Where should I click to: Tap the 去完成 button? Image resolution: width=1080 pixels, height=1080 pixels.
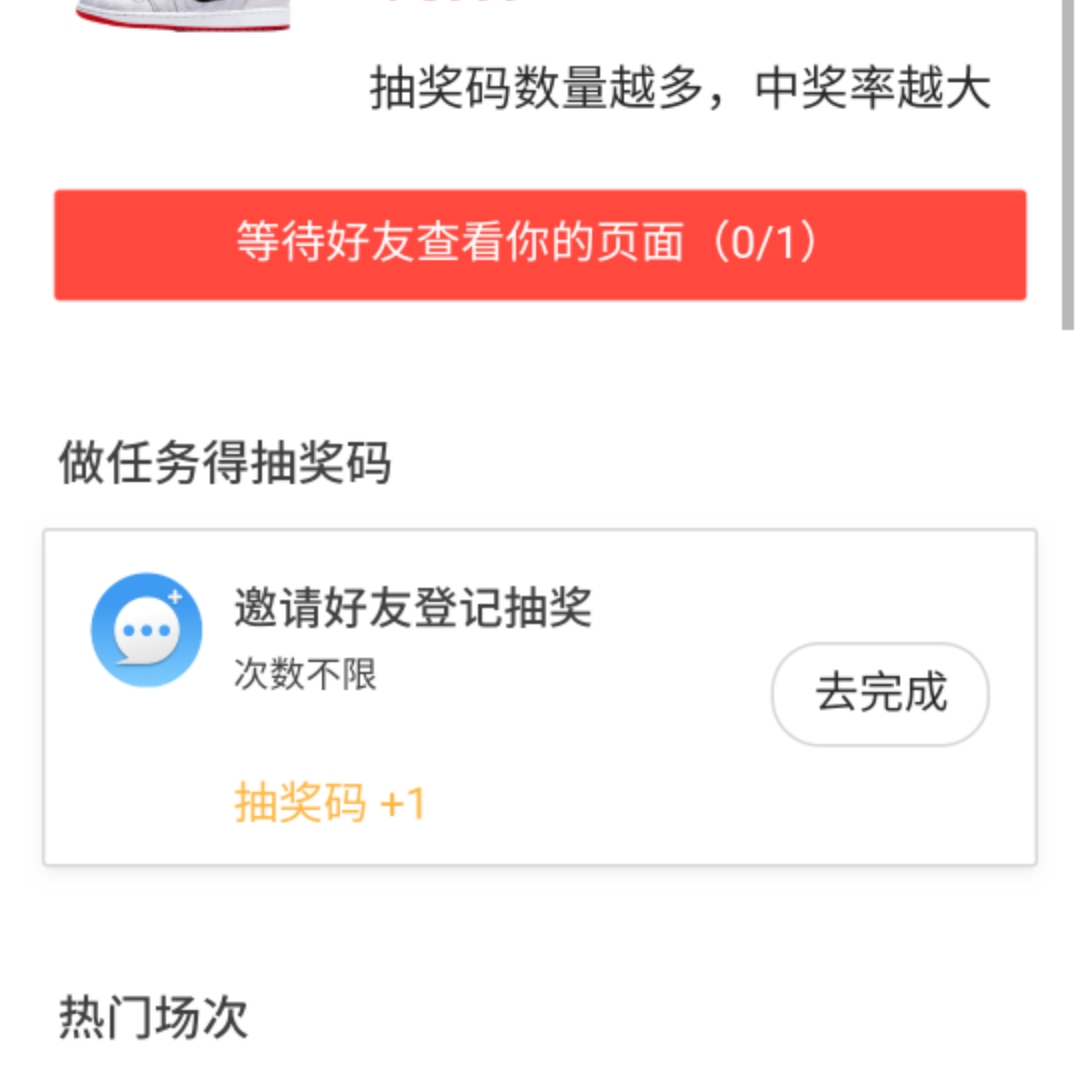tap(880, 694)
